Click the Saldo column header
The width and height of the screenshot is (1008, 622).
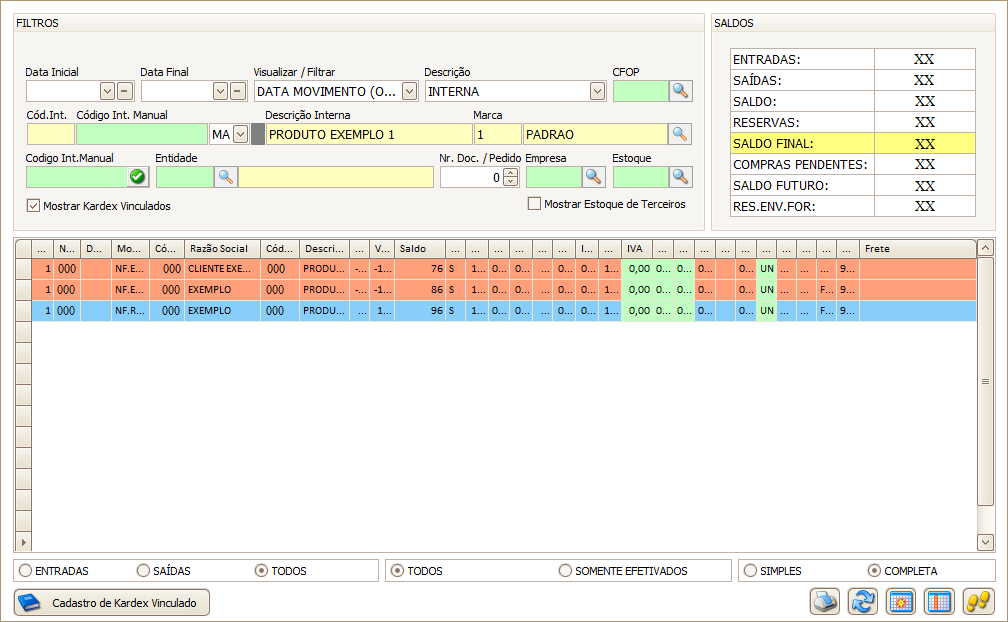coord(419,248)
